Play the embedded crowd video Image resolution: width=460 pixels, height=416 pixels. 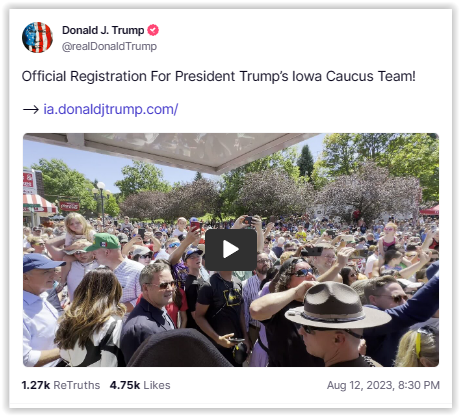pos(231,249)
